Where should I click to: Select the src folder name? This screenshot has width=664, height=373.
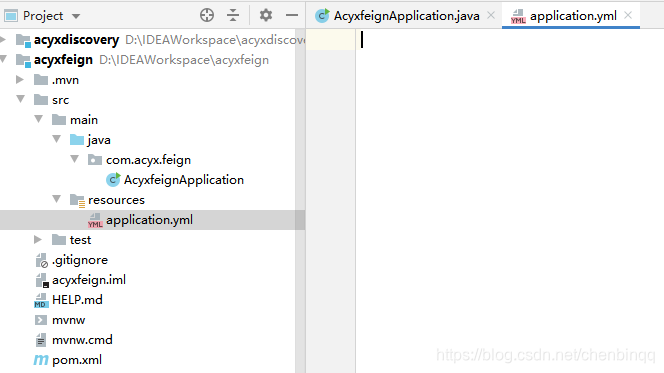(61, 100)
